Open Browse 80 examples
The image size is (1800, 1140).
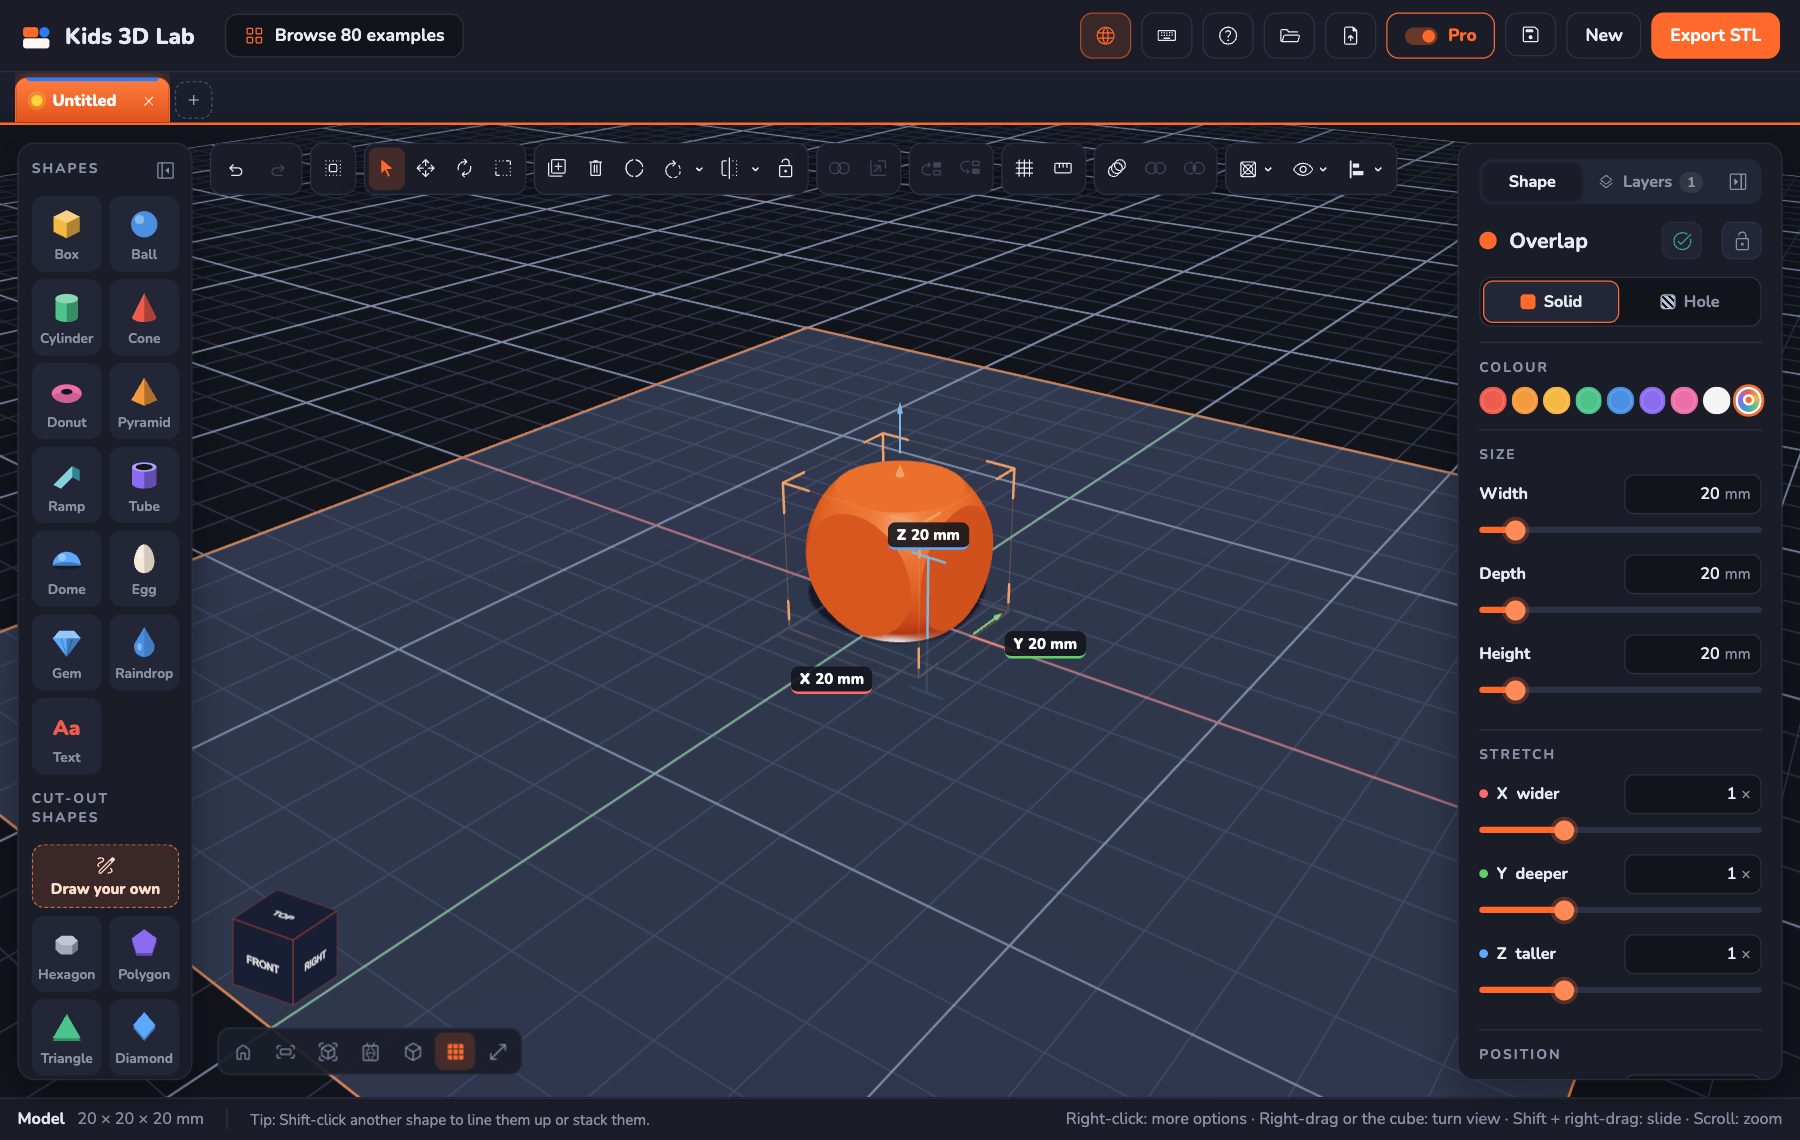344,36
